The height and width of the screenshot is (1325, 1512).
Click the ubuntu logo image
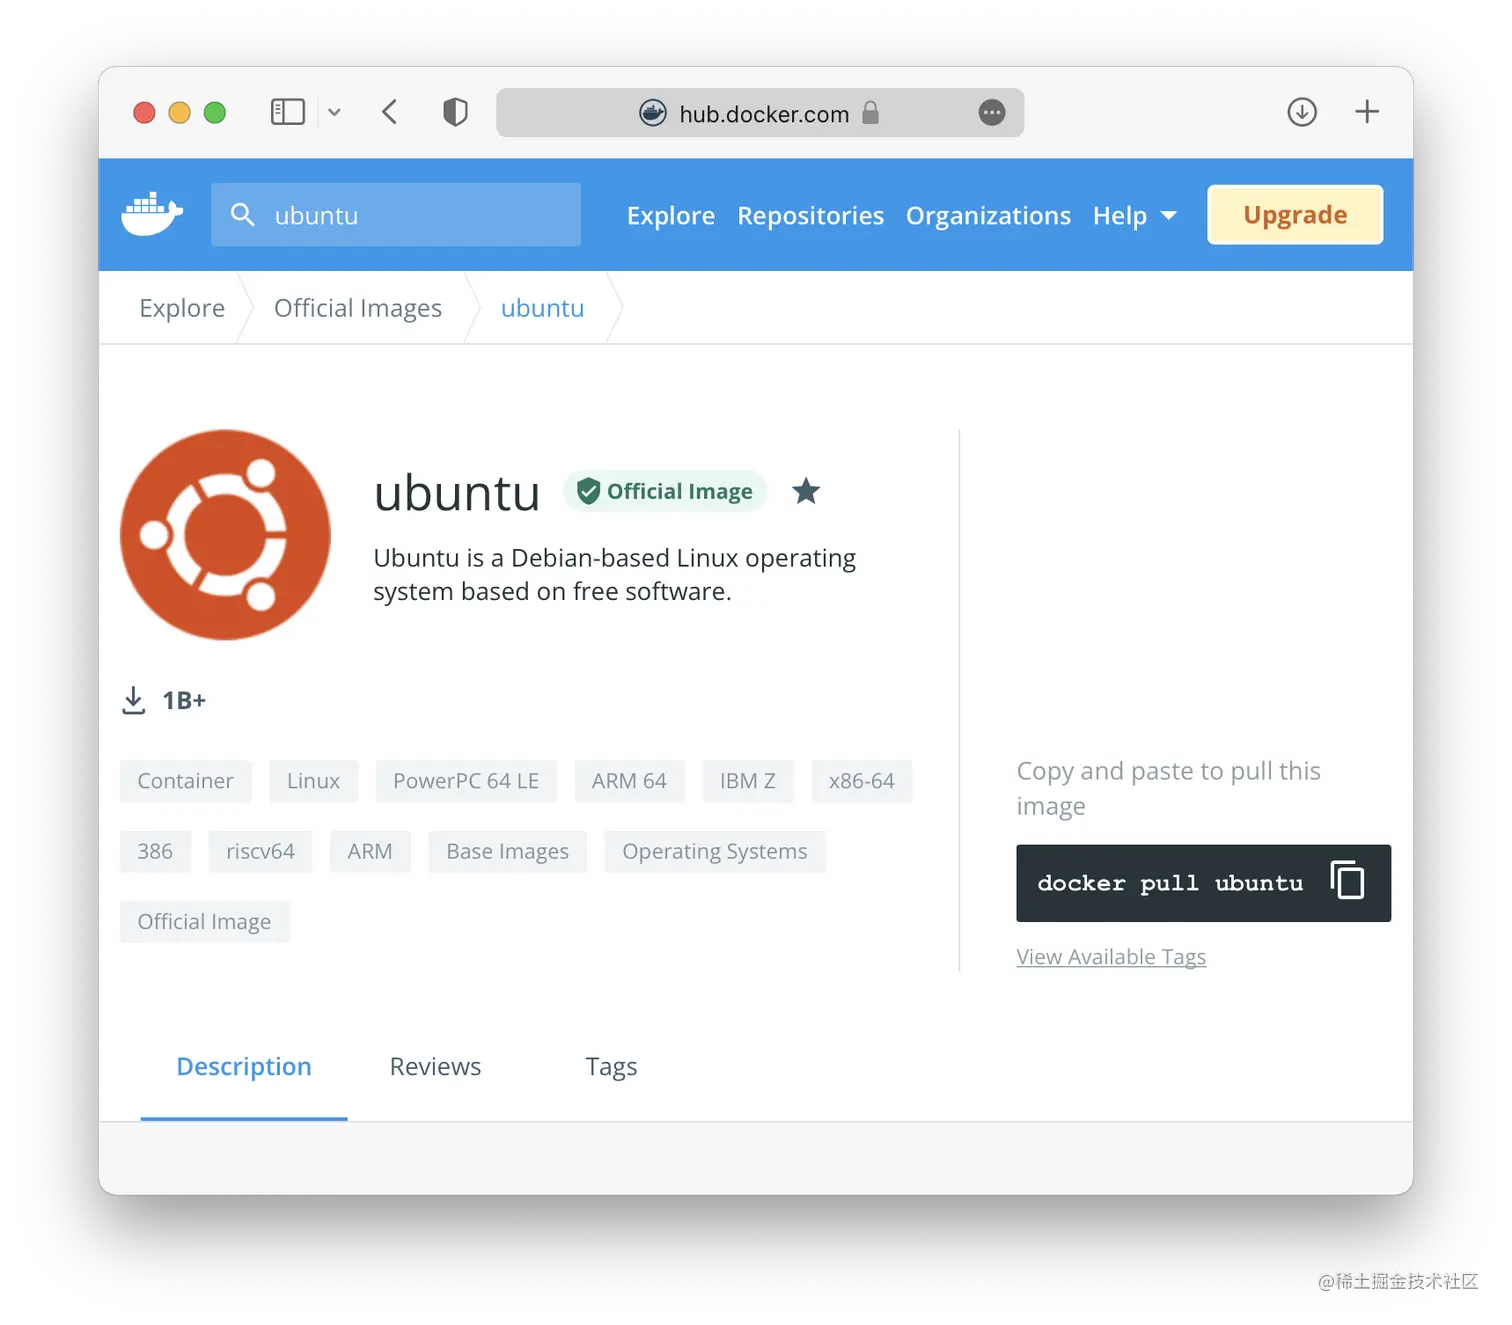point(225,535)
